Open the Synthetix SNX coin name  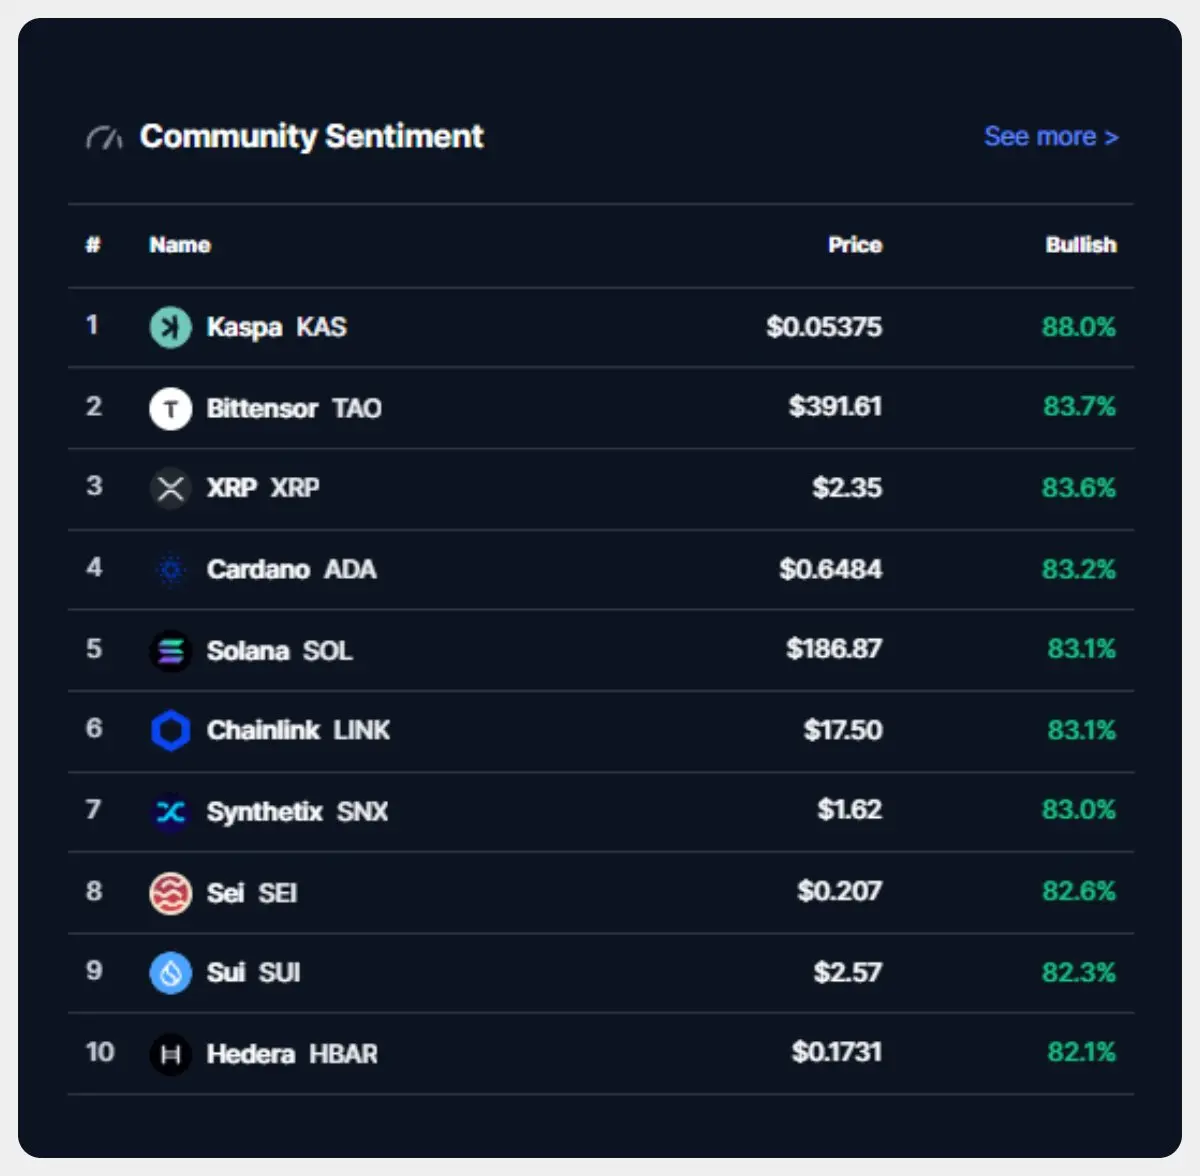(x=297, y=812)
